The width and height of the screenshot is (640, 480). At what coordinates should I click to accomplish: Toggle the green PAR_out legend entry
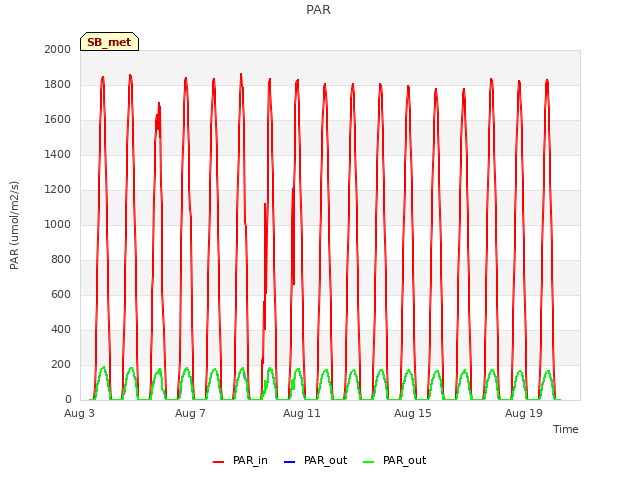(394, 461)
